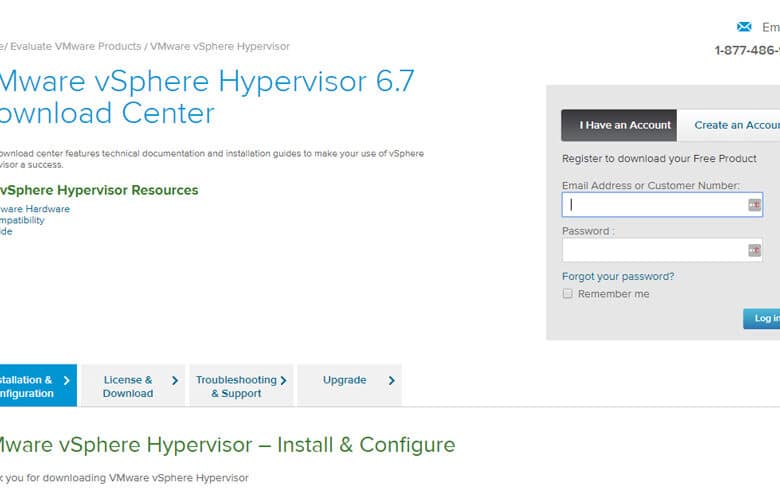Click chevron next to Upgrade

[x=391, y=381]
